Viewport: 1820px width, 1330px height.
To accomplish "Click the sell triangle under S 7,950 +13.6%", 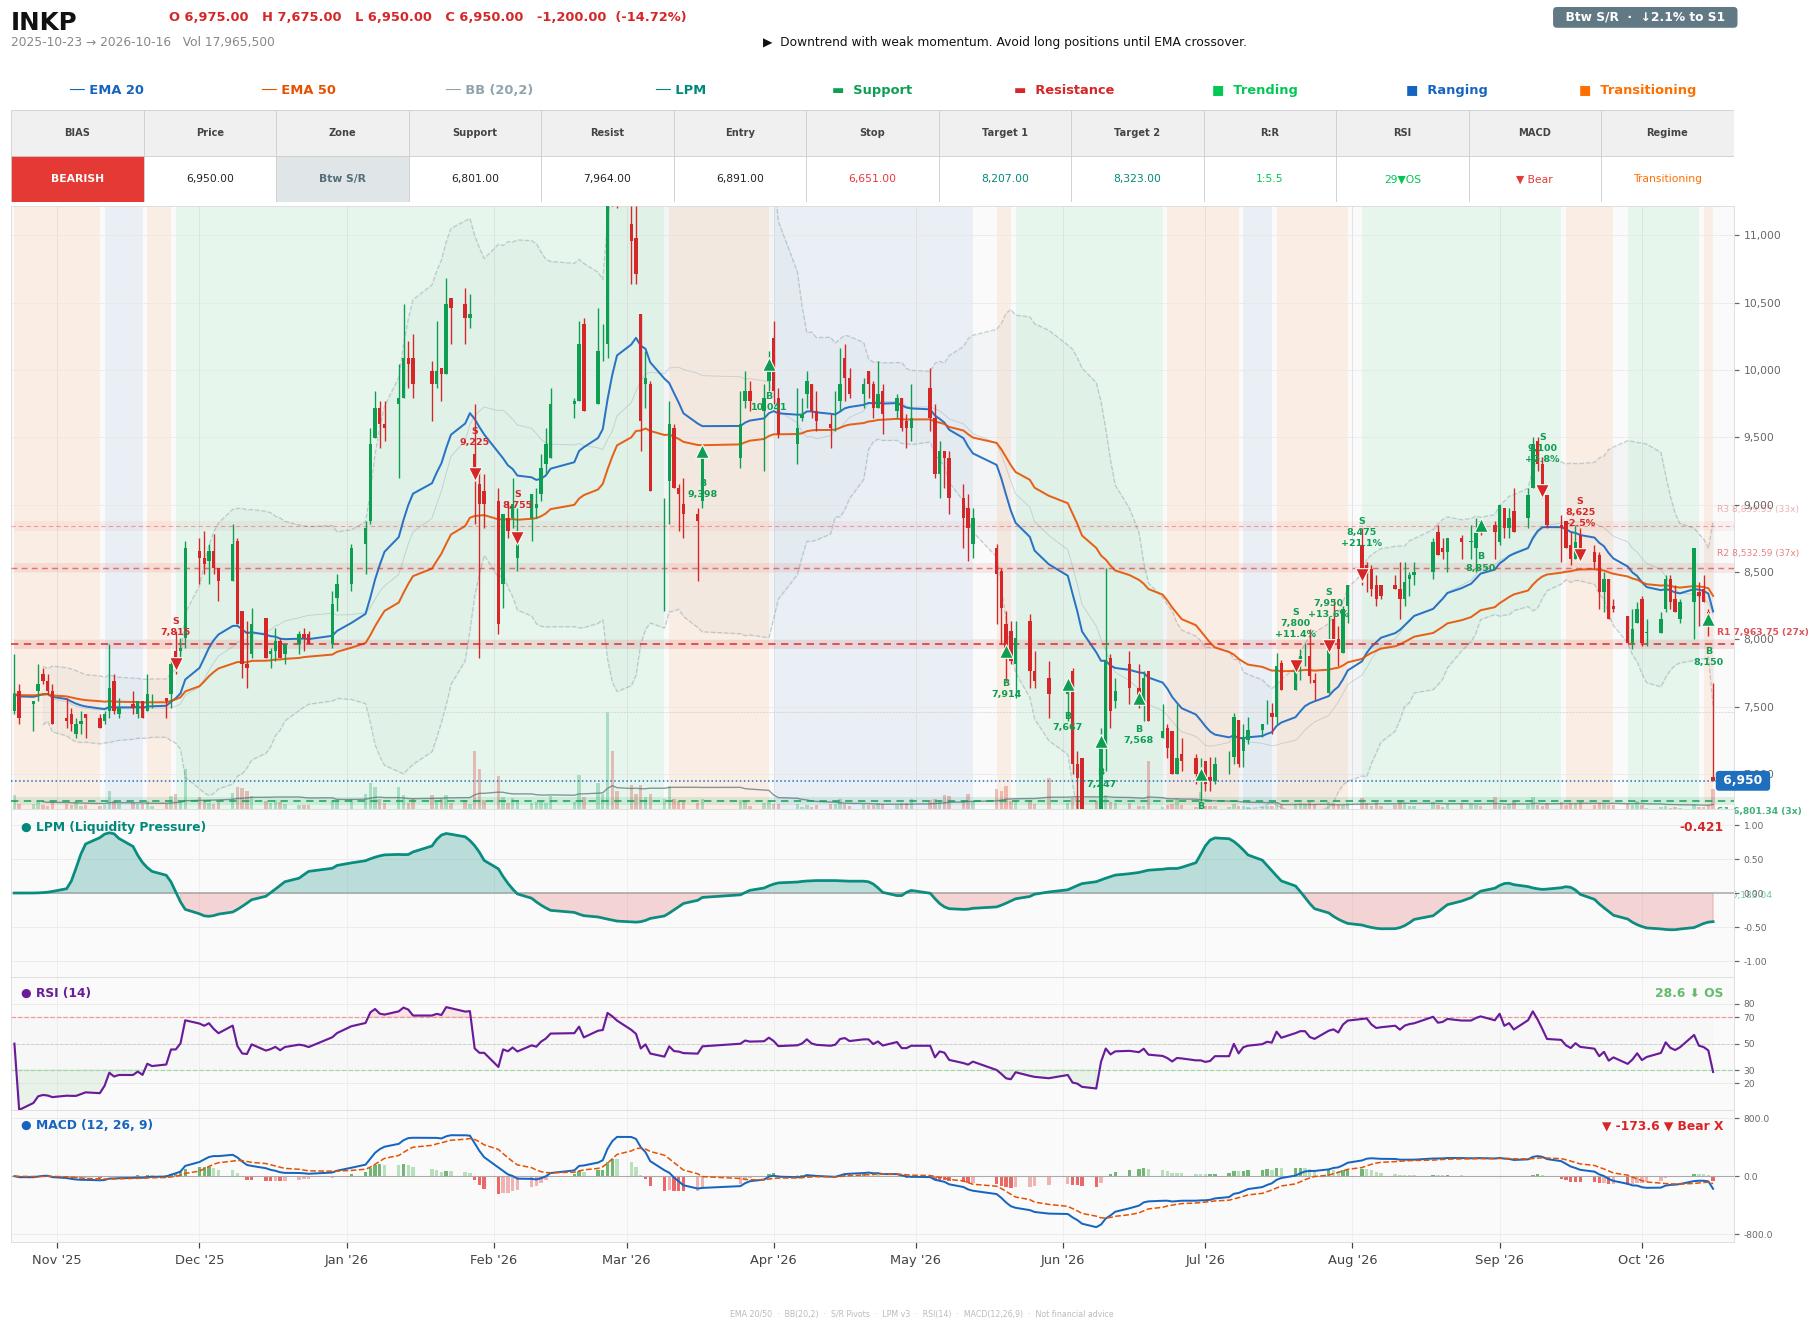I will [x=1329, y=646].
